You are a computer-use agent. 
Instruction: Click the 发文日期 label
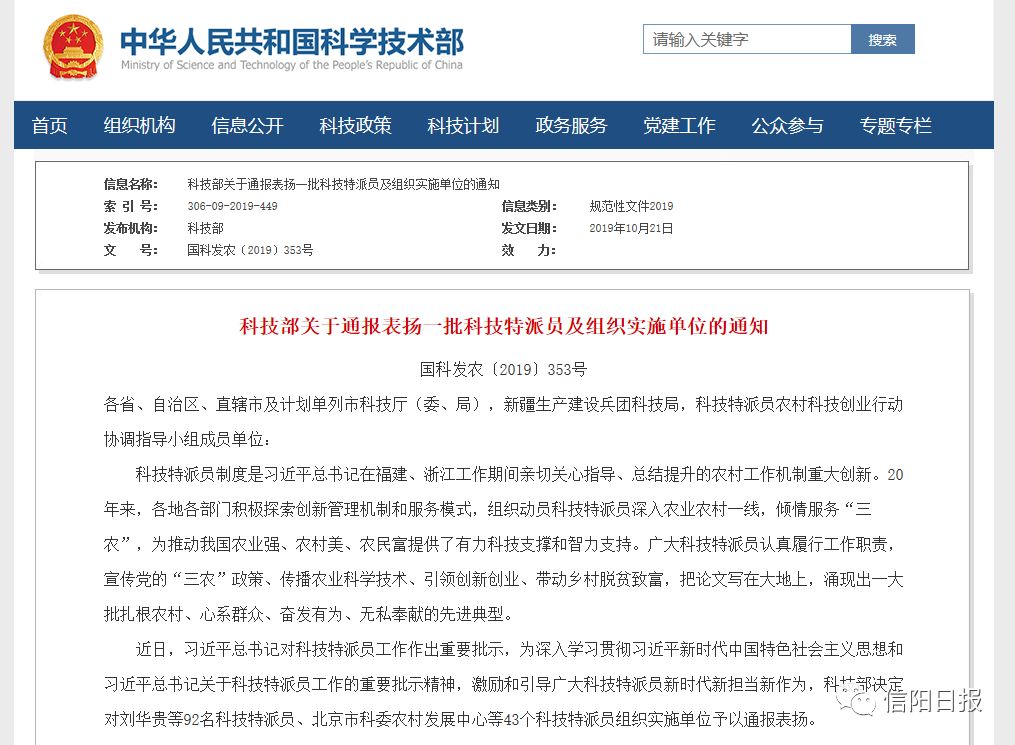pos(529,228)
